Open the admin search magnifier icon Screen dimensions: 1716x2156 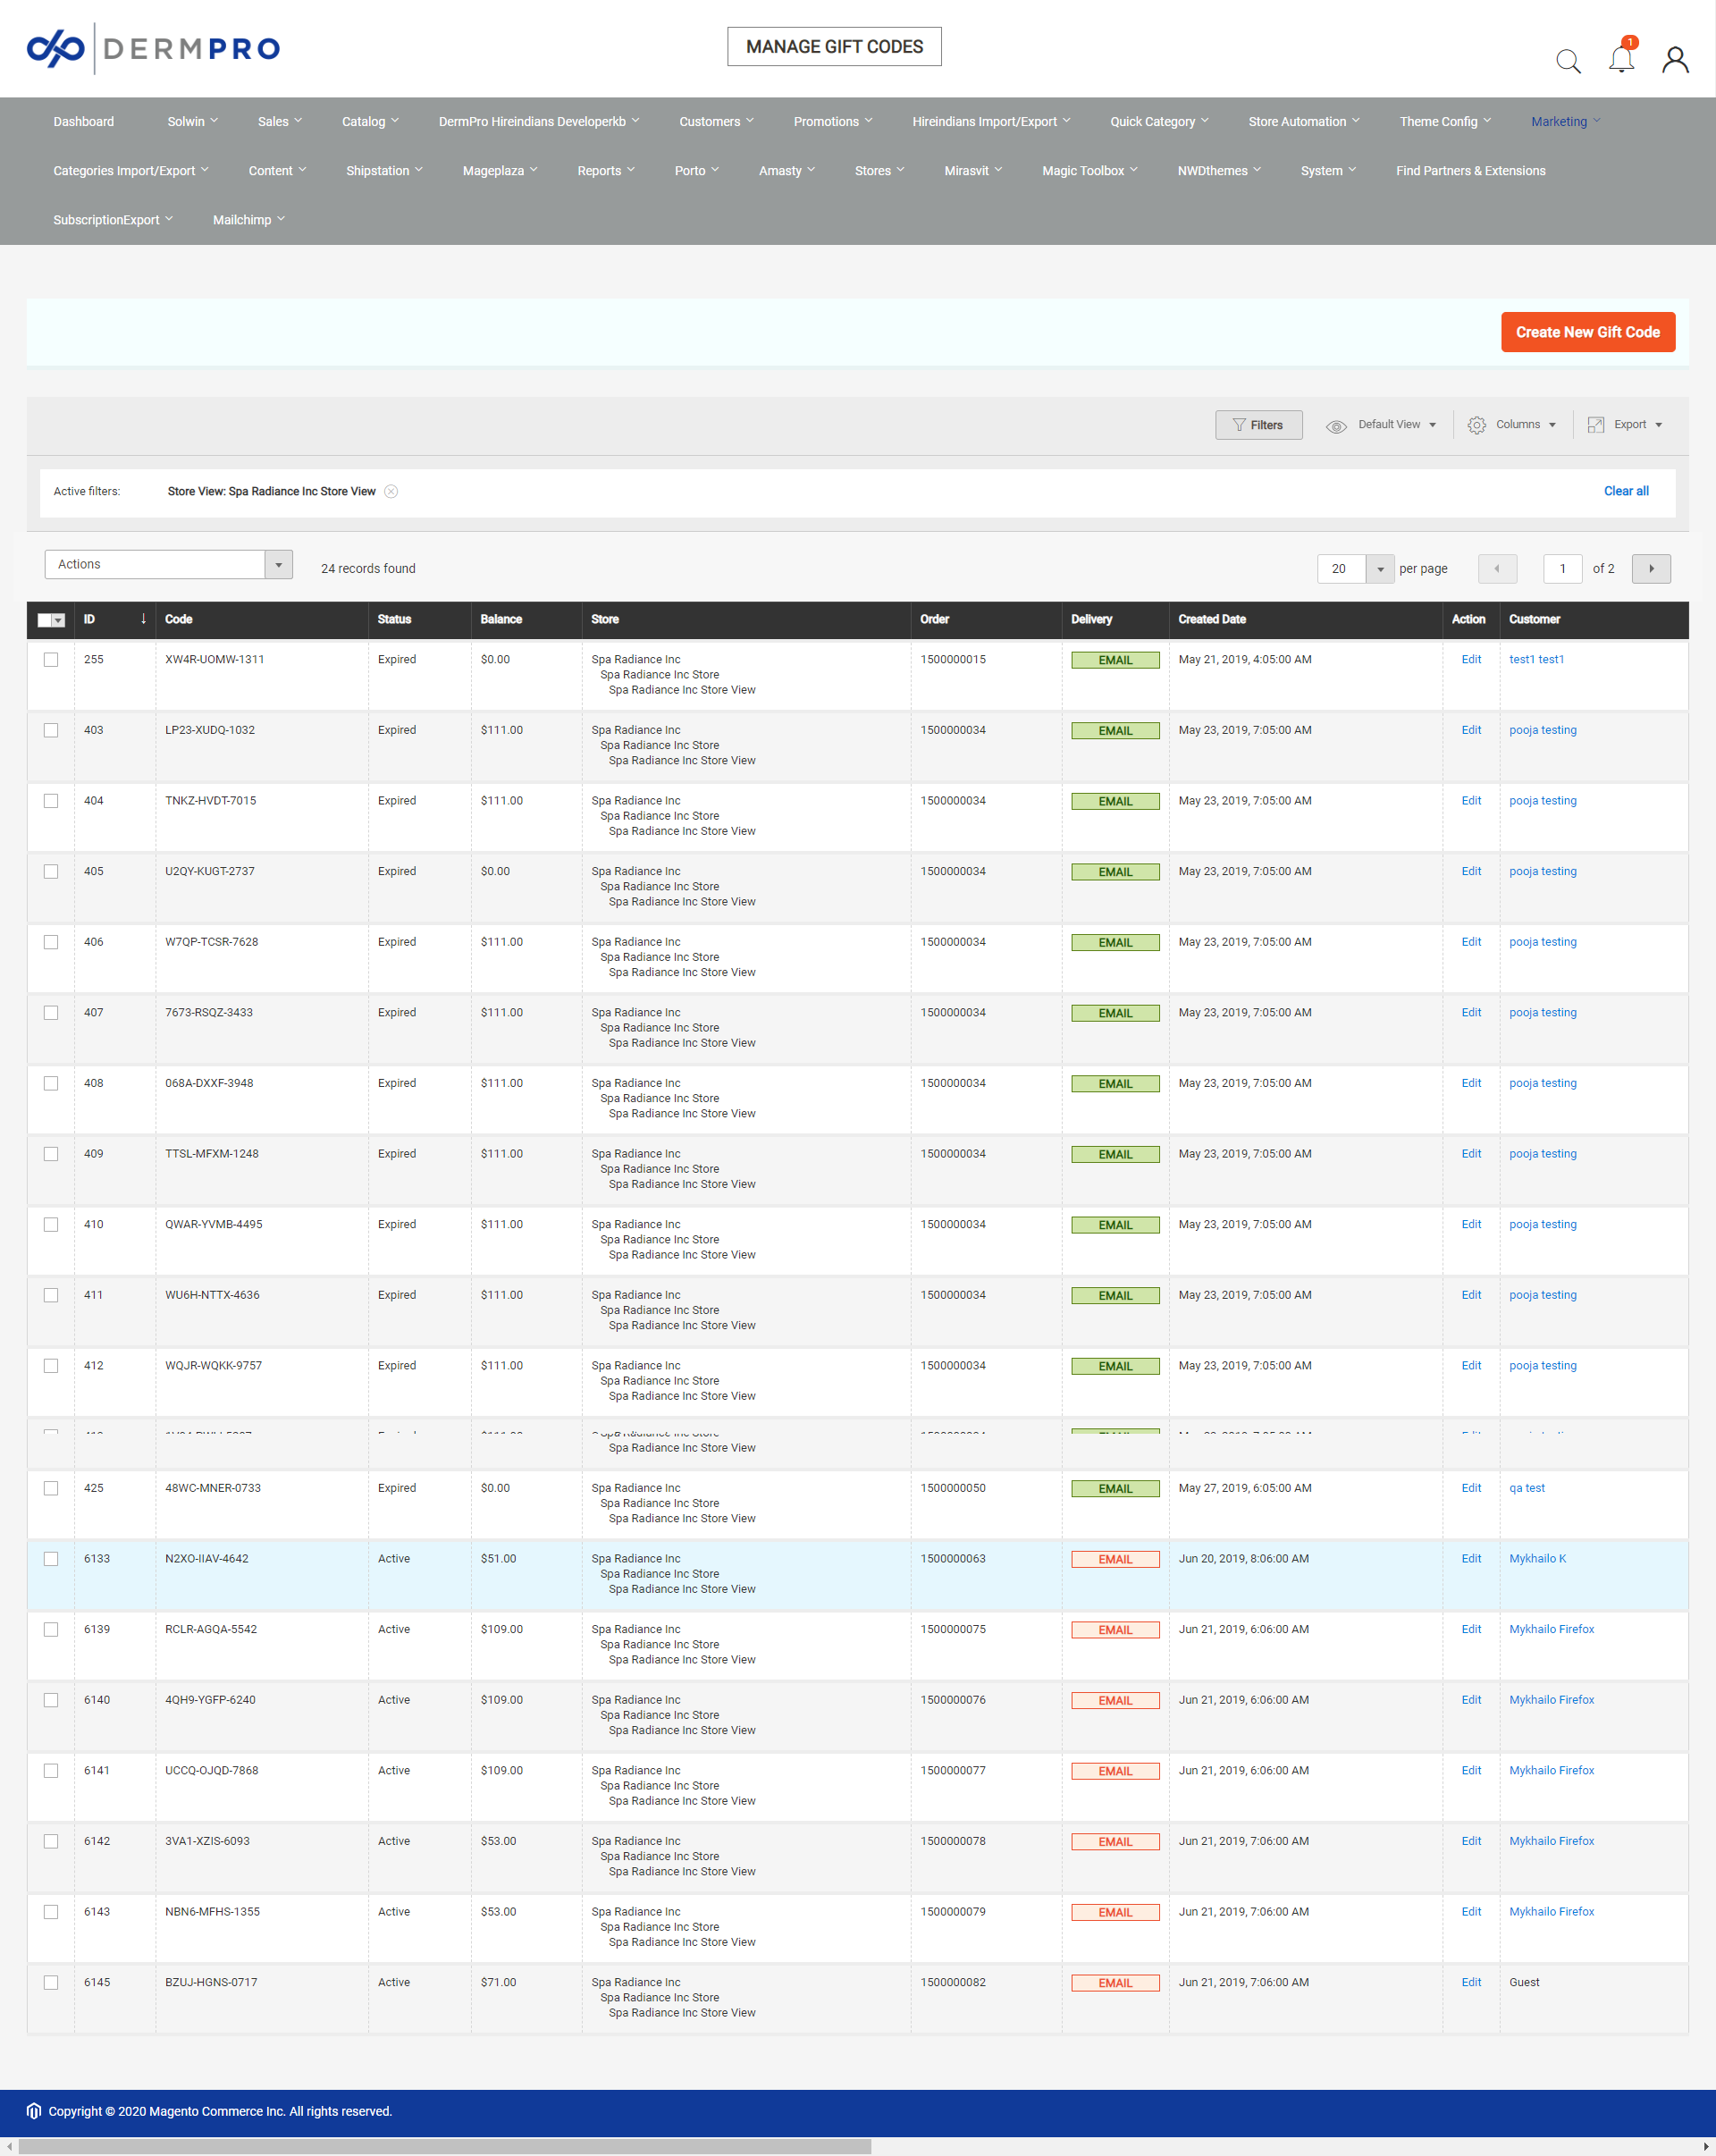point(1568,61)
